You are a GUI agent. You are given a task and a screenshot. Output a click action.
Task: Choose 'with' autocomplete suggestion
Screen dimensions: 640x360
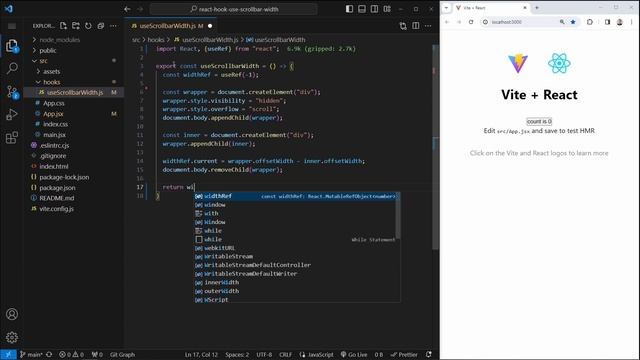pos(295,213)
